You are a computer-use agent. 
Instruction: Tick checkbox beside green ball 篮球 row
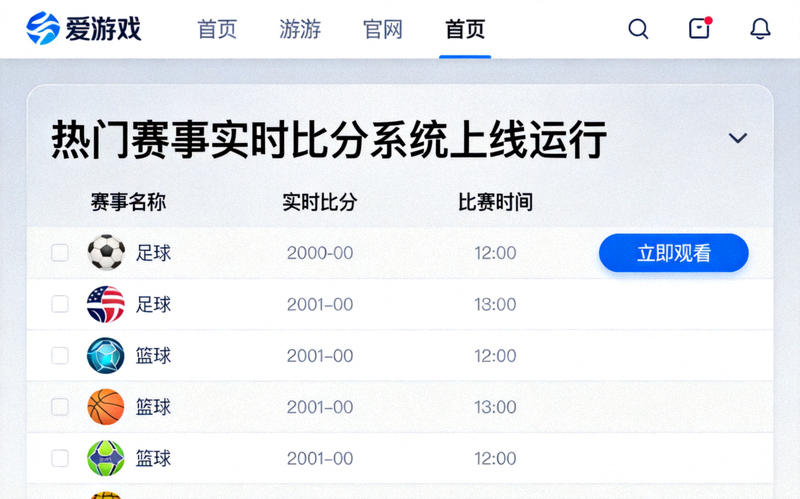click(60, 458)
